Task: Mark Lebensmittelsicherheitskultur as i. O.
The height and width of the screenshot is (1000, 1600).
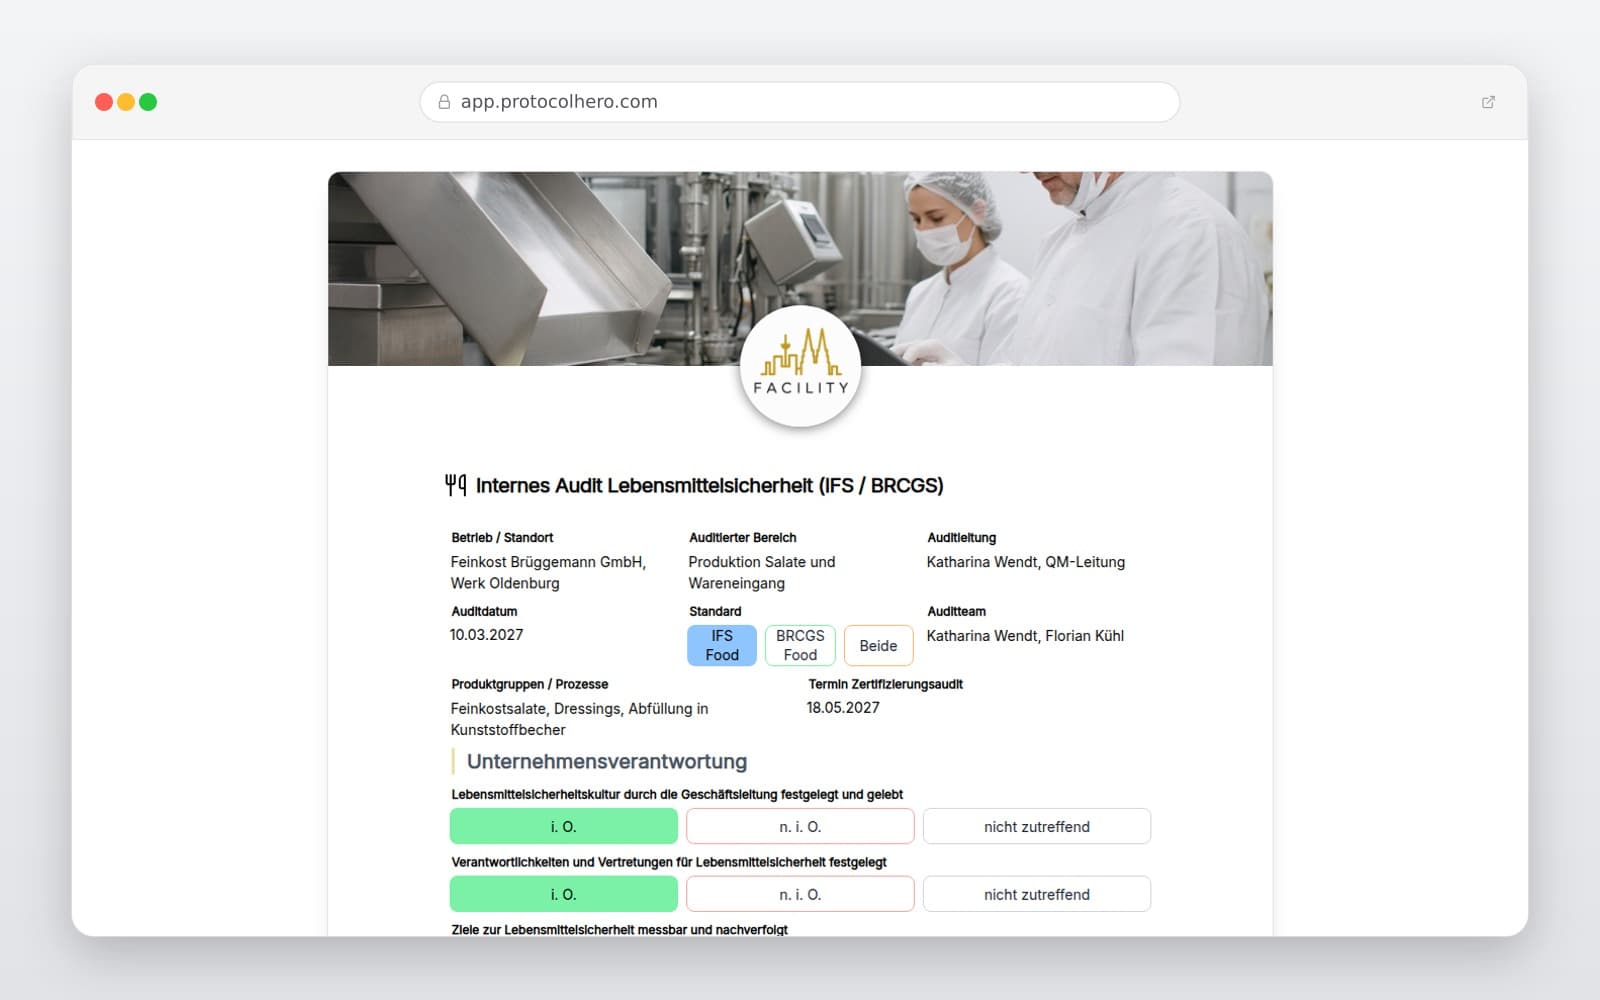Action: click(564, 826)
